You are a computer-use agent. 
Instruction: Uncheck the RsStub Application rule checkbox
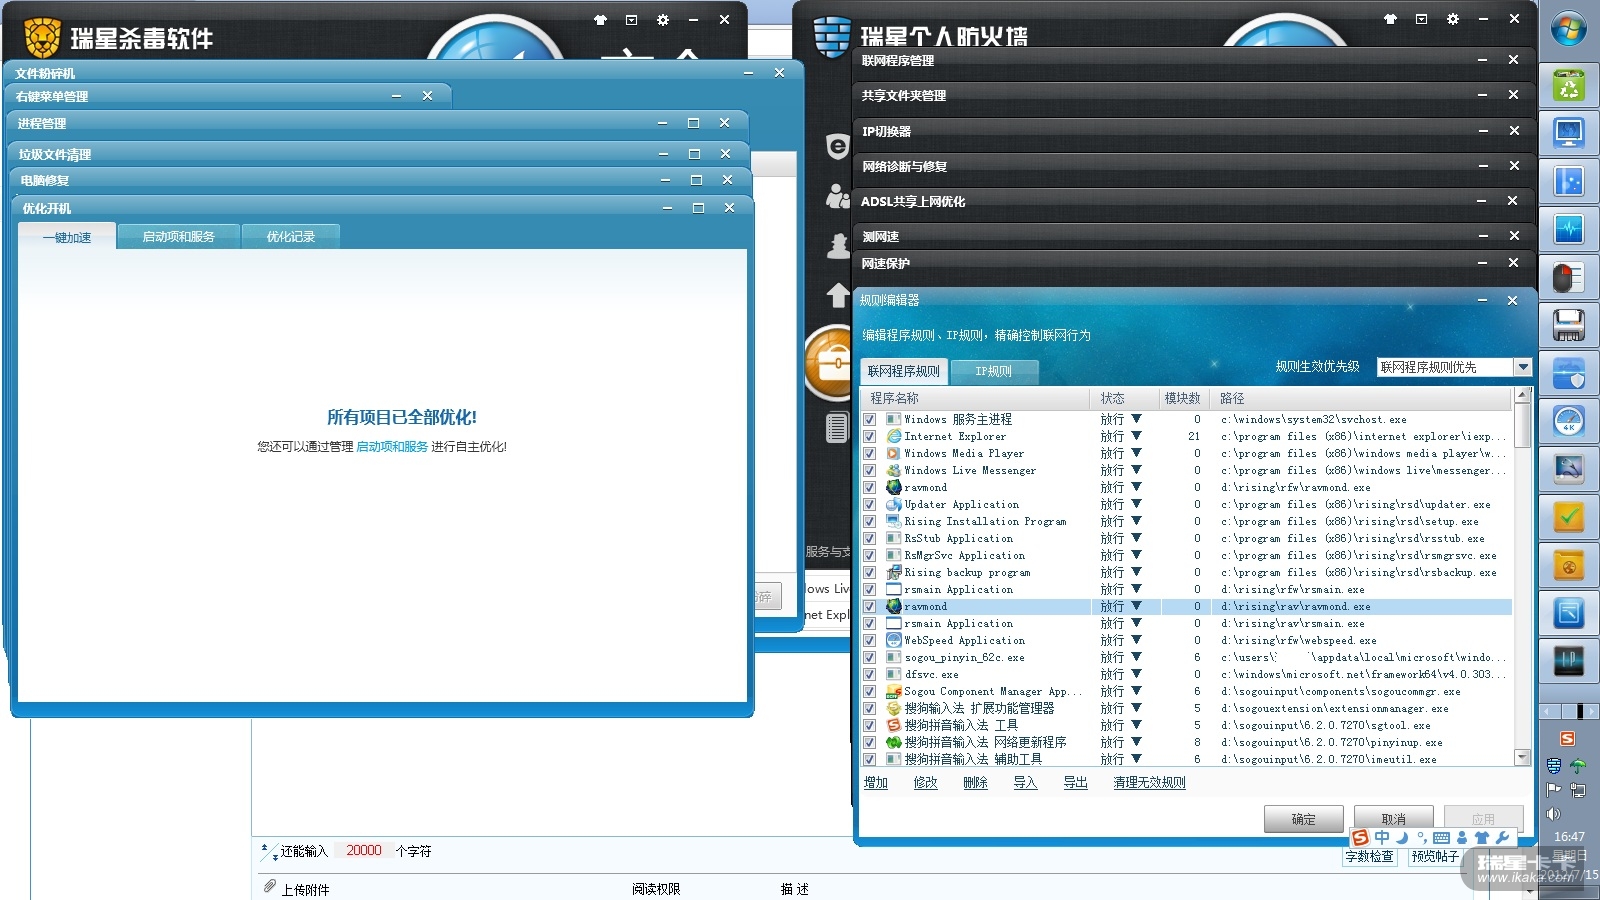click(x=869, y=539)
